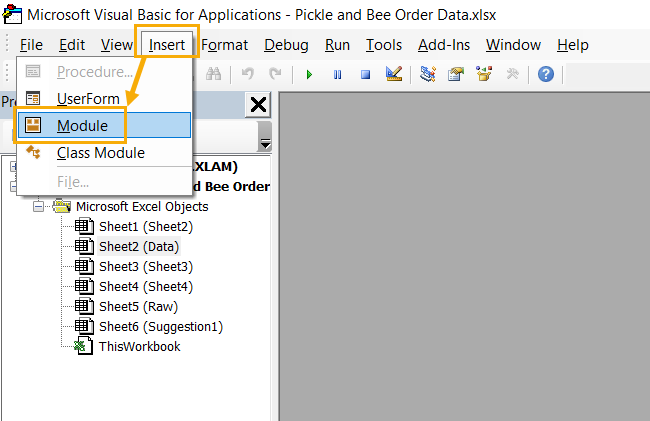The height and width of the screenshot is (421, 650).
Task: Run Sub with green play icon
Action: (x=309, y=75)
